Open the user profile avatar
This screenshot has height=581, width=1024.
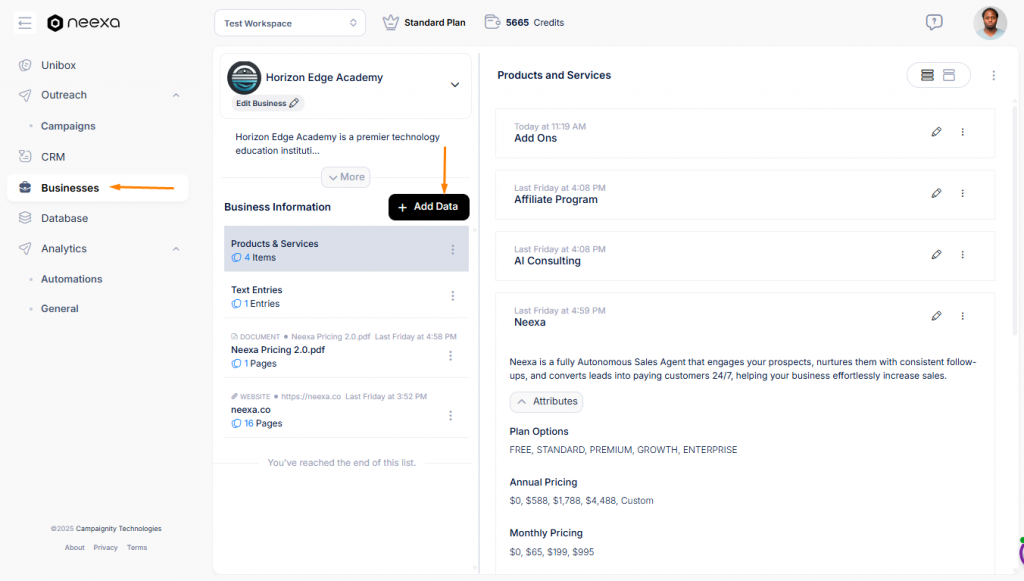(x=989, y=23)
